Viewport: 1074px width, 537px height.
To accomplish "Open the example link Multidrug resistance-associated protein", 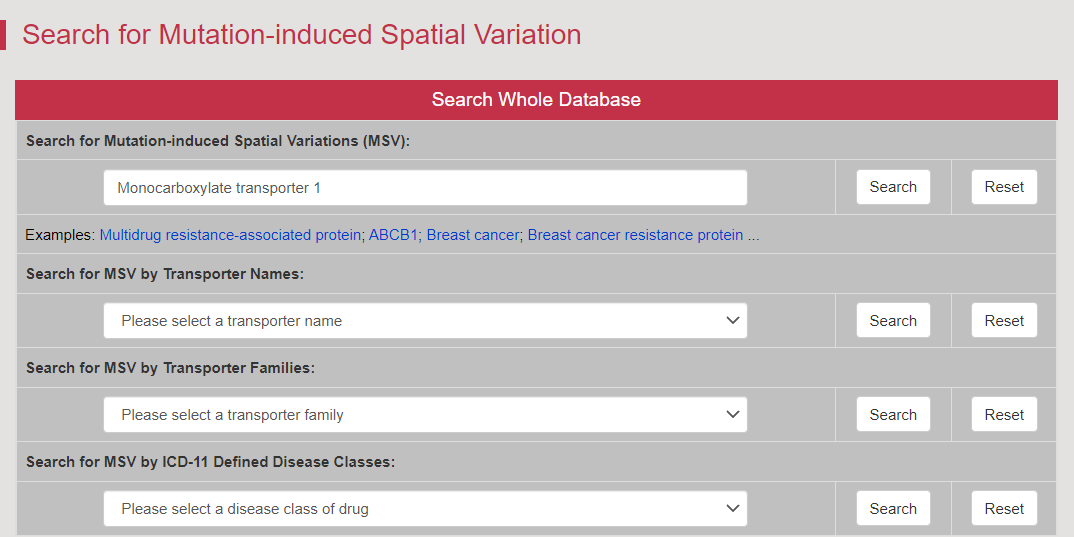I will tap(230, 235).
